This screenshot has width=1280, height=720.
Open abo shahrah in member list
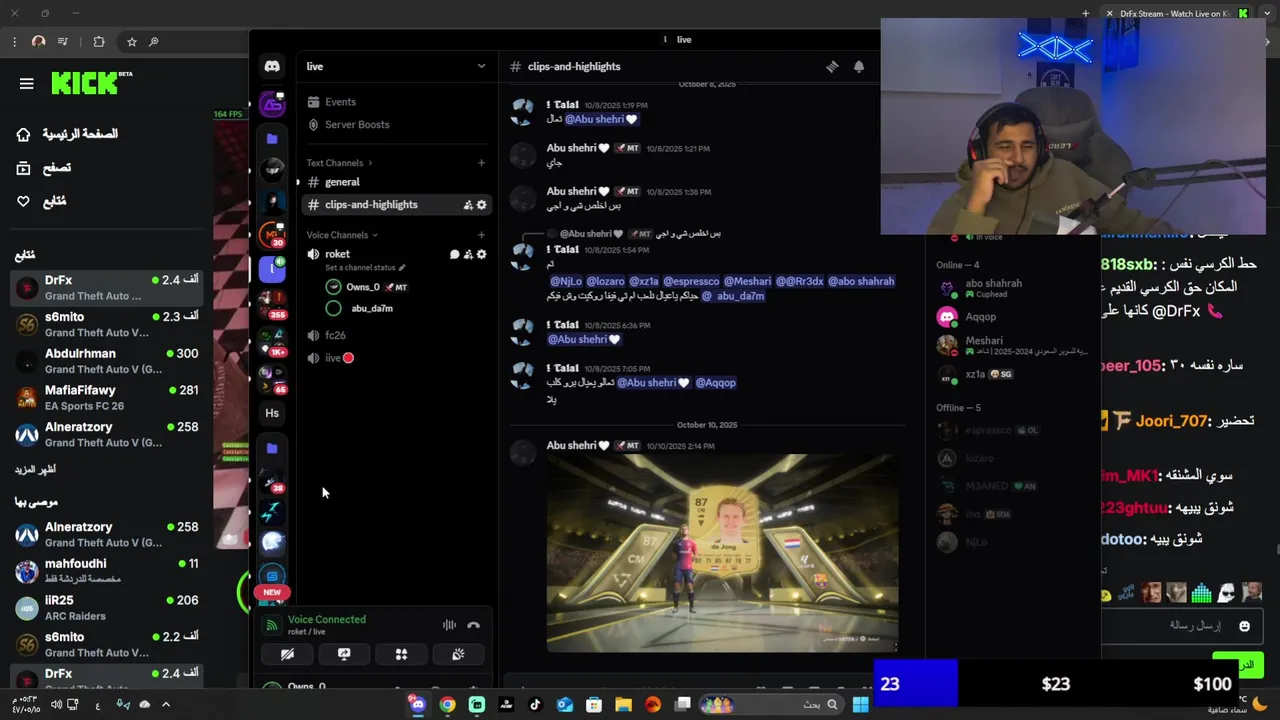(x=1012, y=289)
